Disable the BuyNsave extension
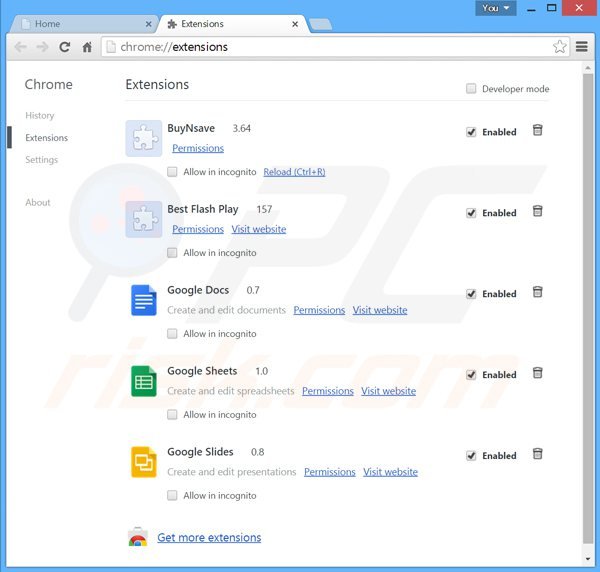 tap(471, 132)
